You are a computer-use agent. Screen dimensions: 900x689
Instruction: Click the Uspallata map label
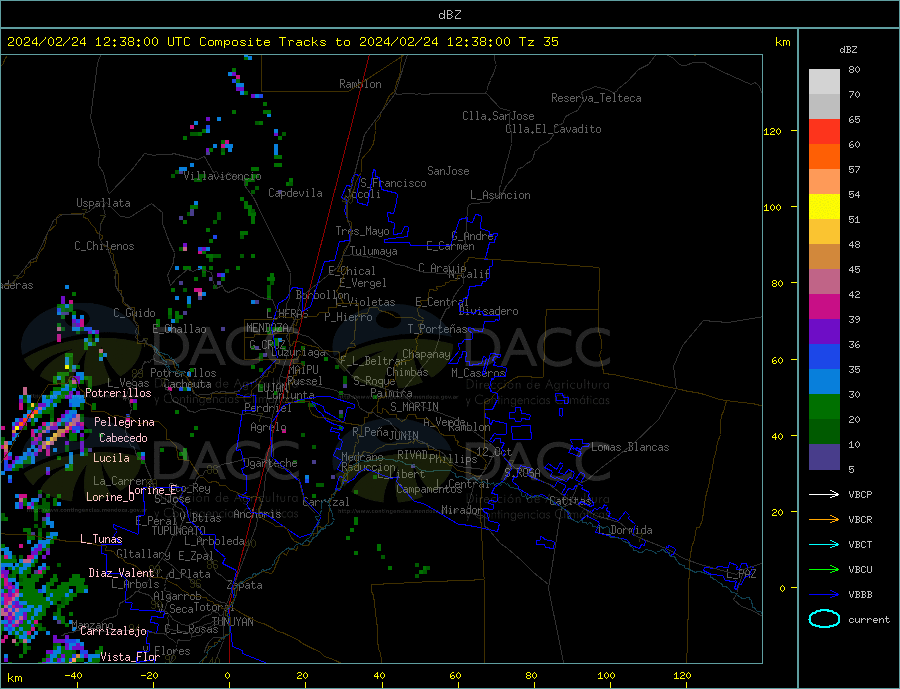[x=103, y=203]
